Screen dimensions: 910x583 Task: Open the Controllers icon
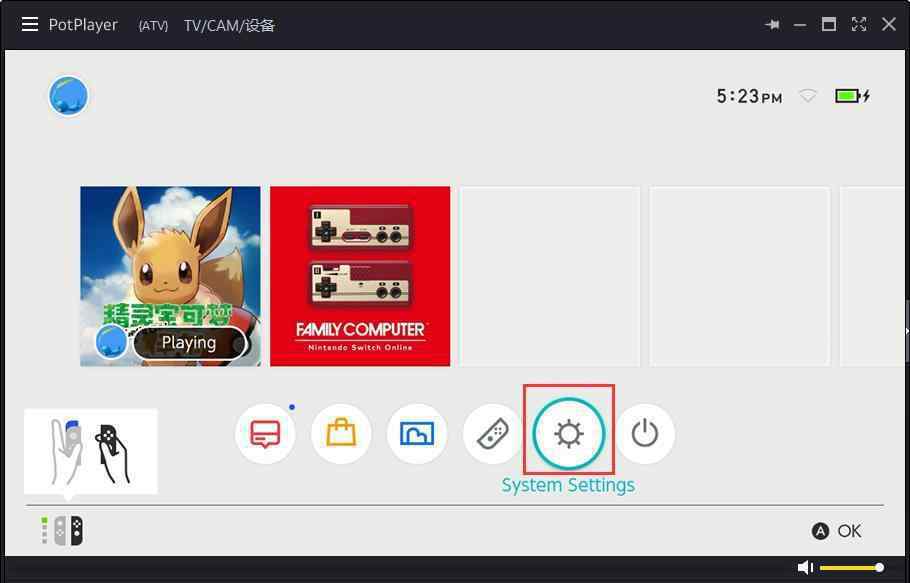click(x=493, y=434)
